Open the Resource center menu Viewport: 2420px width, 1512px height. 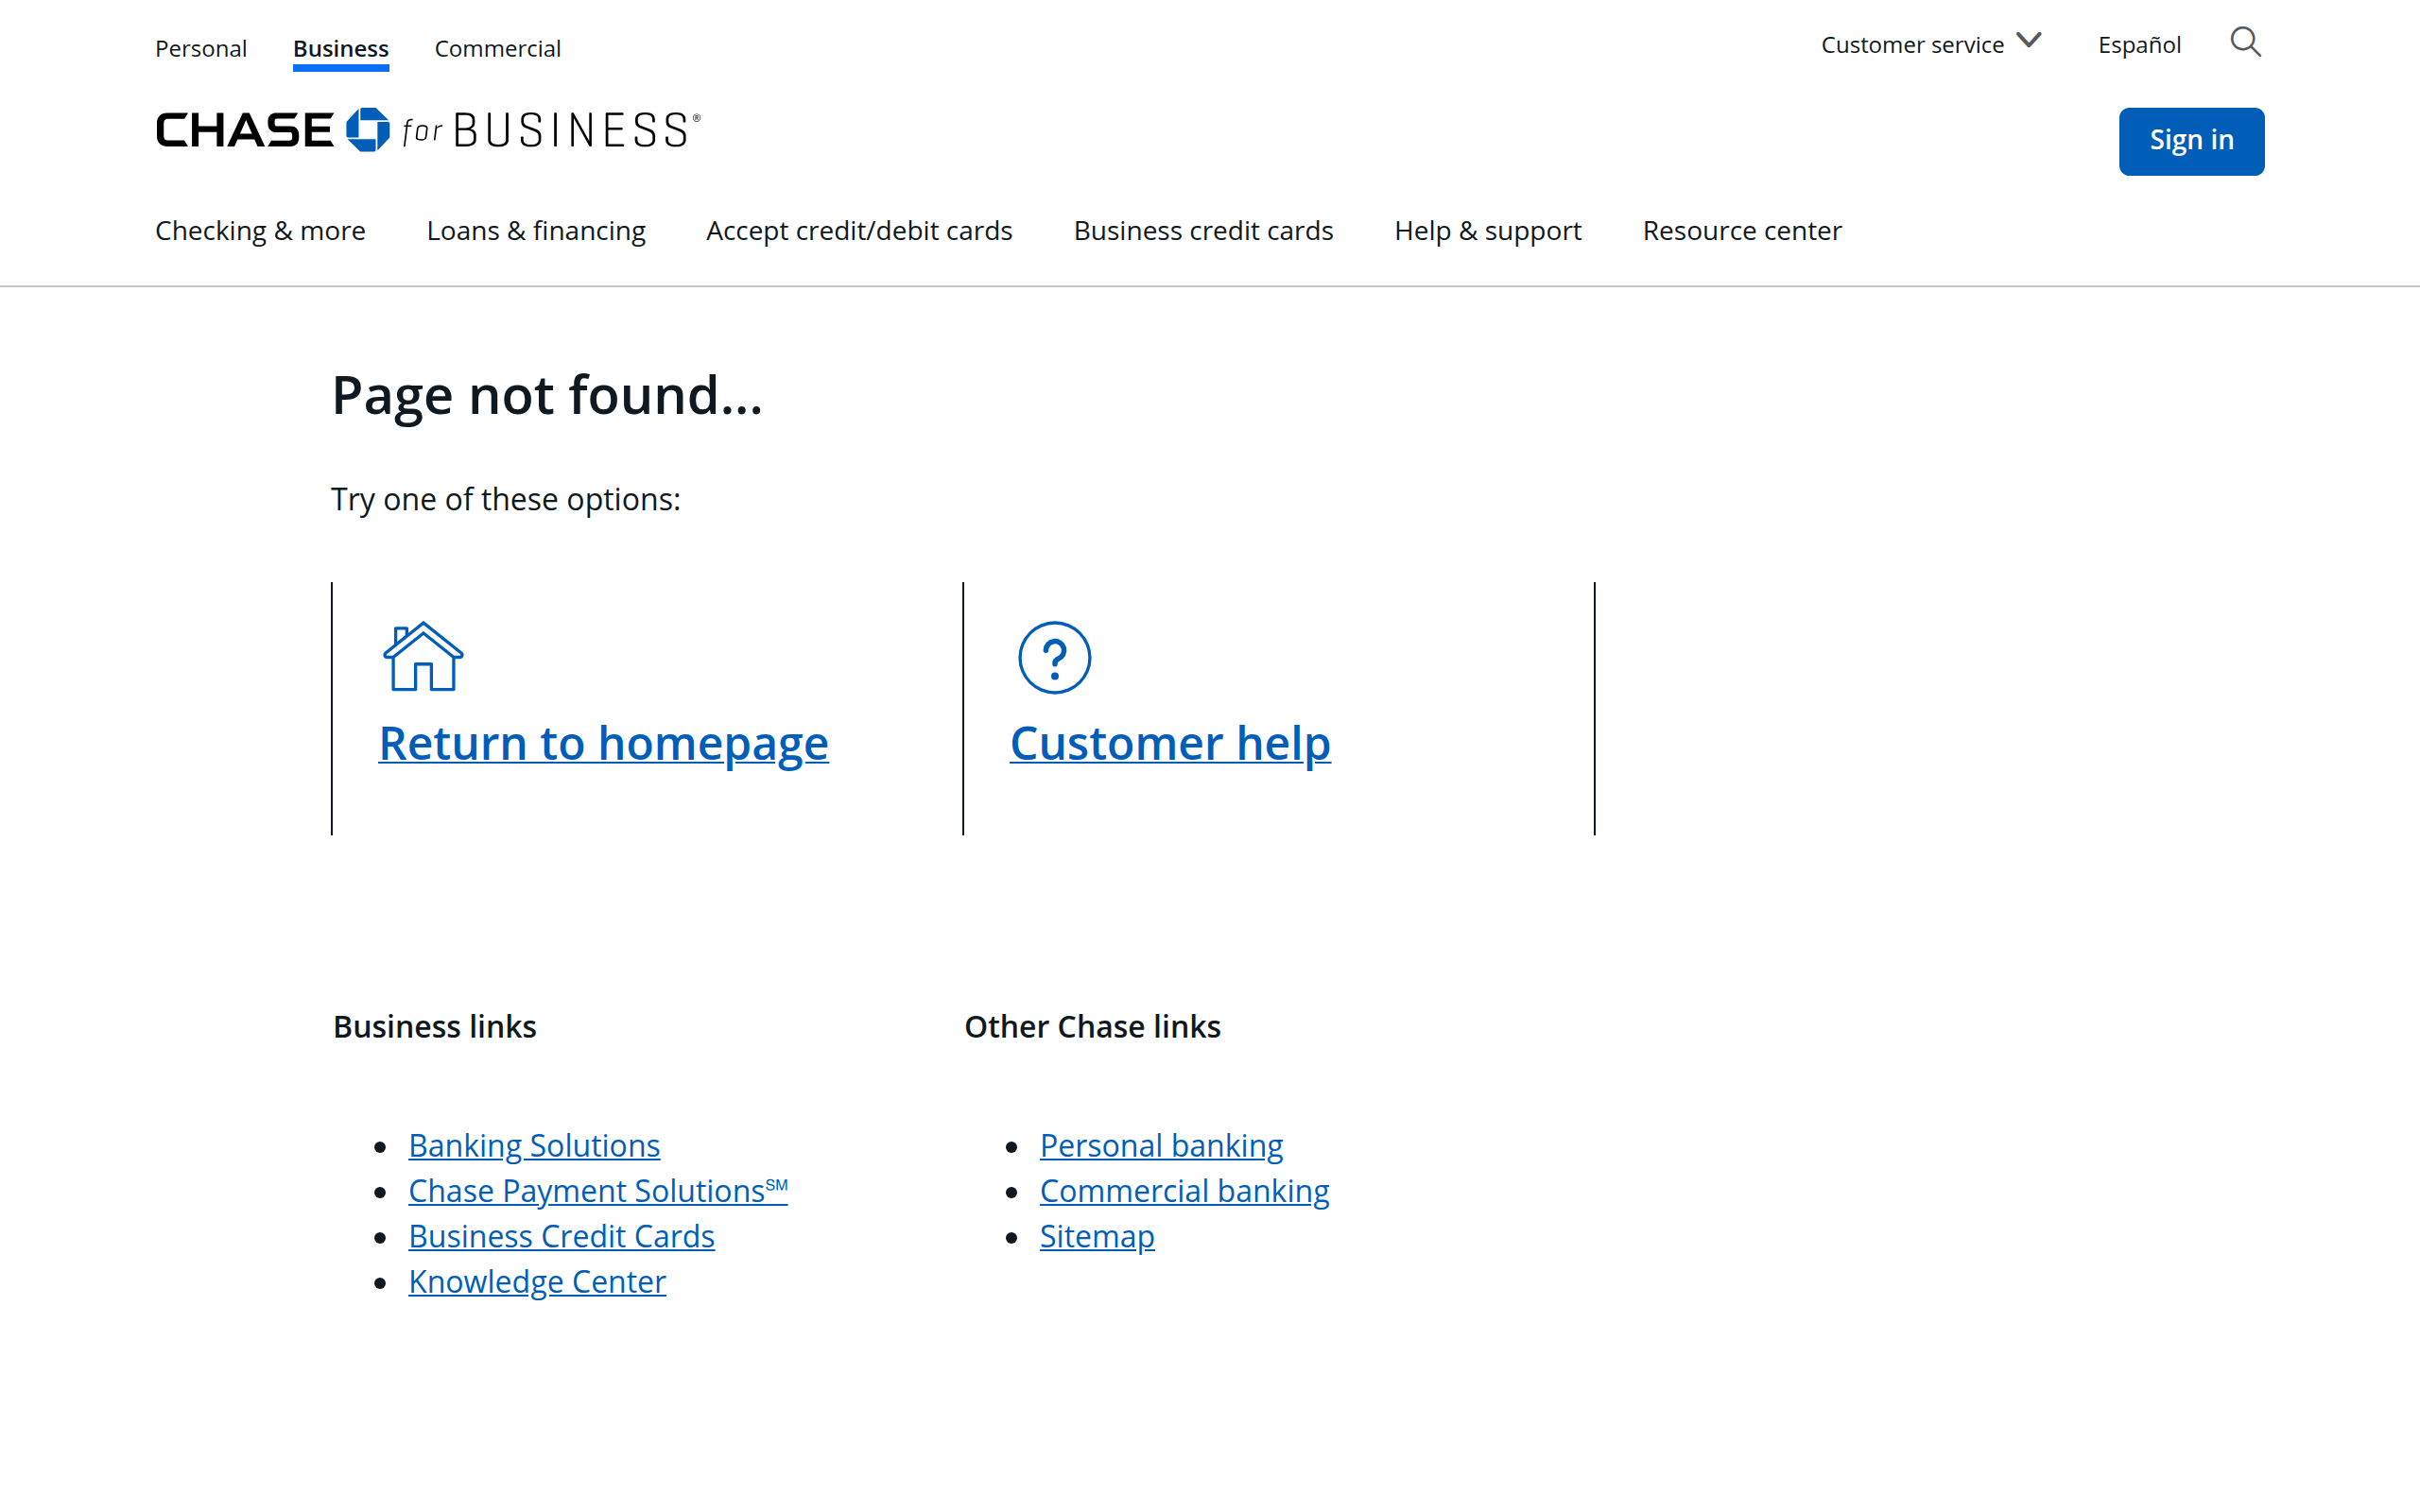1741,231
